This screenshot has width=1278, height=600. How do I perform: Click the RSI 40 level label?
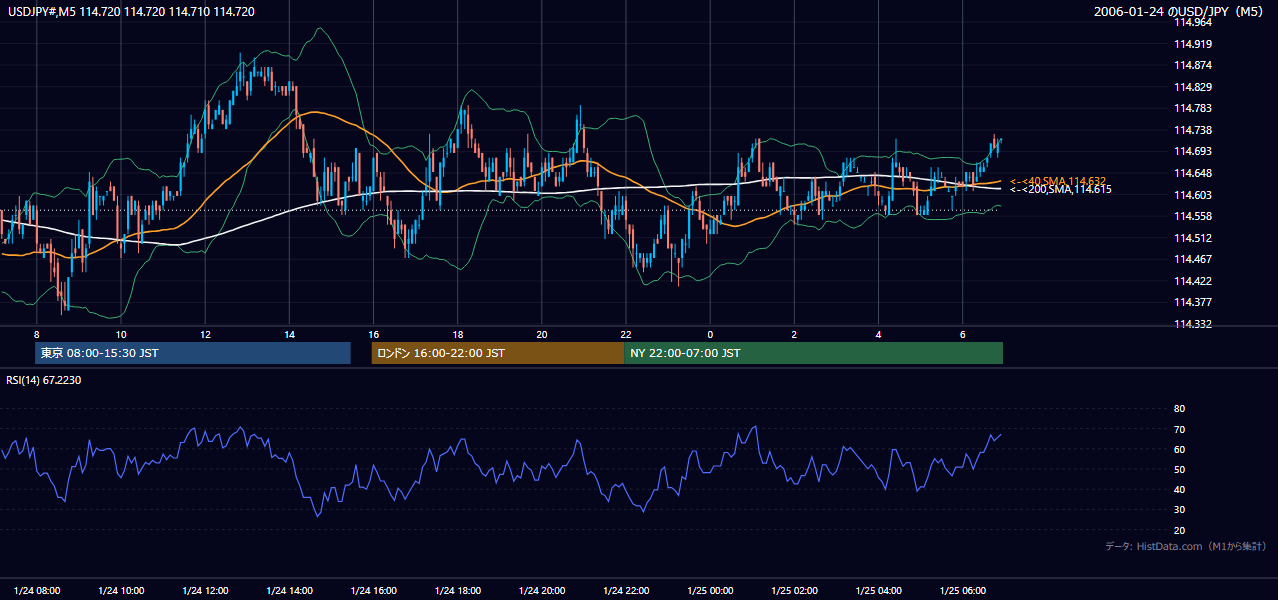point(1179,489)
